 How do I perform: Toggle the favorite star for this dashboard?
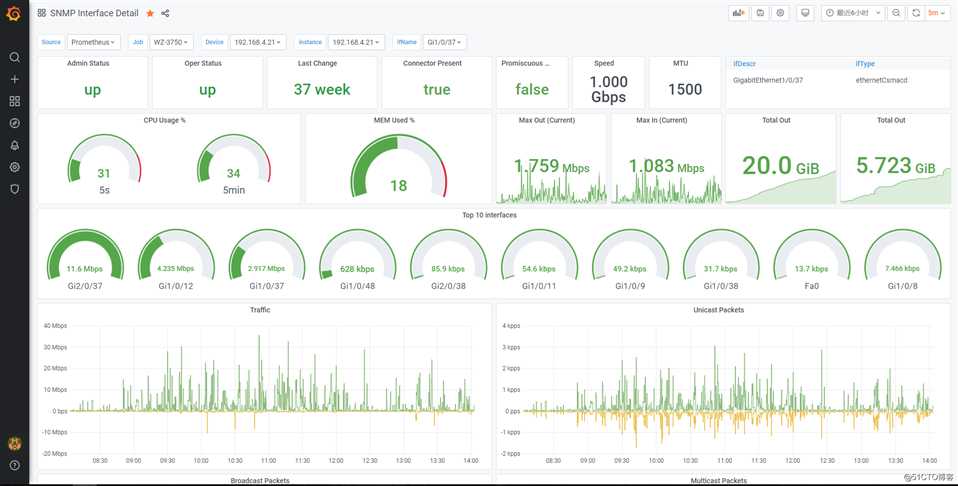point(150,13)
